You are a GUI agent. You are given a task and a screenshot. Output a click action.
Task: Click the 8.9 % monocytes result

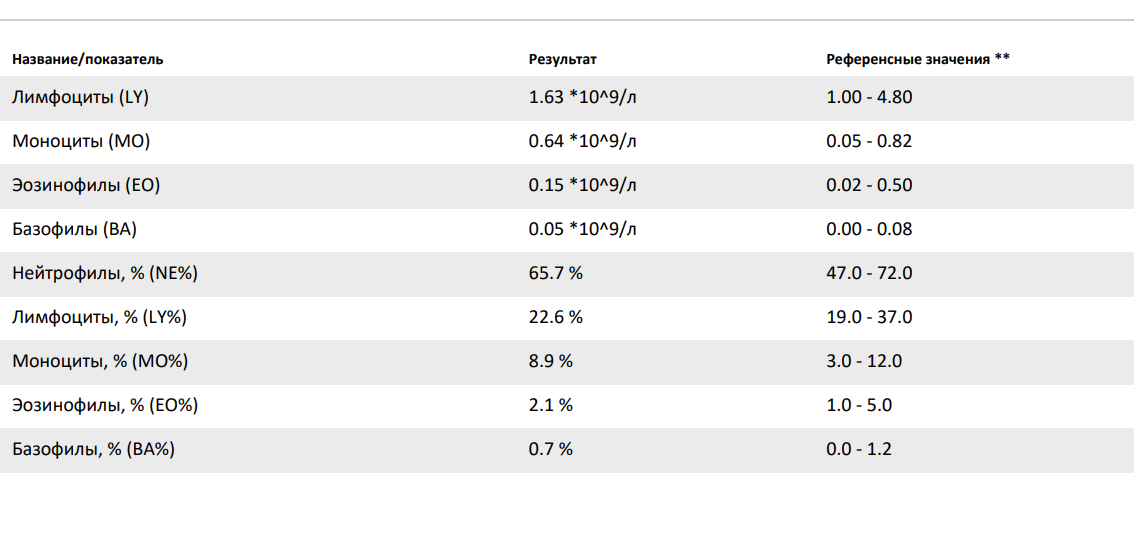pos(550,361)
